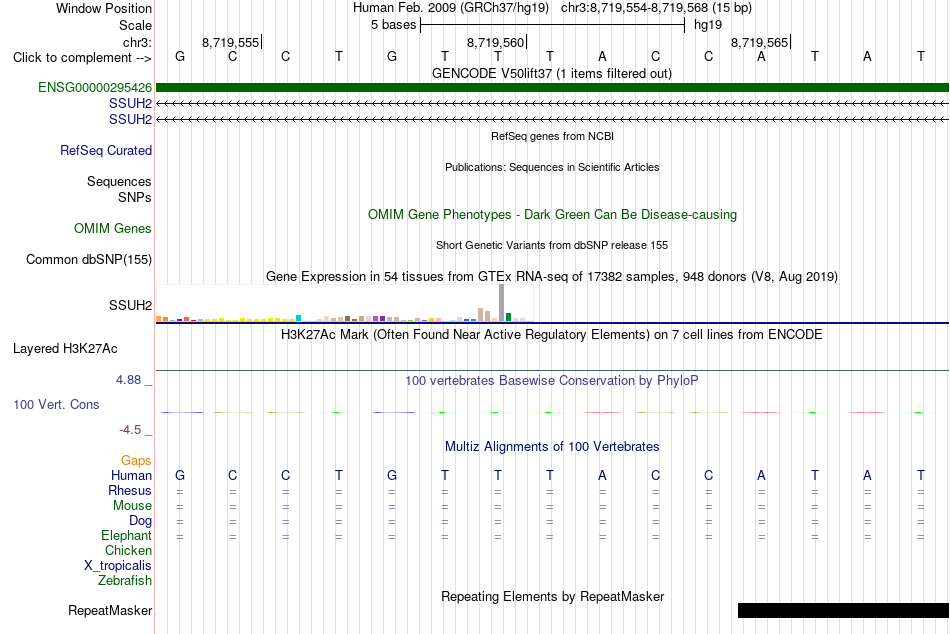
Task: Click 'Repeating Elements by RepeatMasker' title
Action: click(553, 596)
